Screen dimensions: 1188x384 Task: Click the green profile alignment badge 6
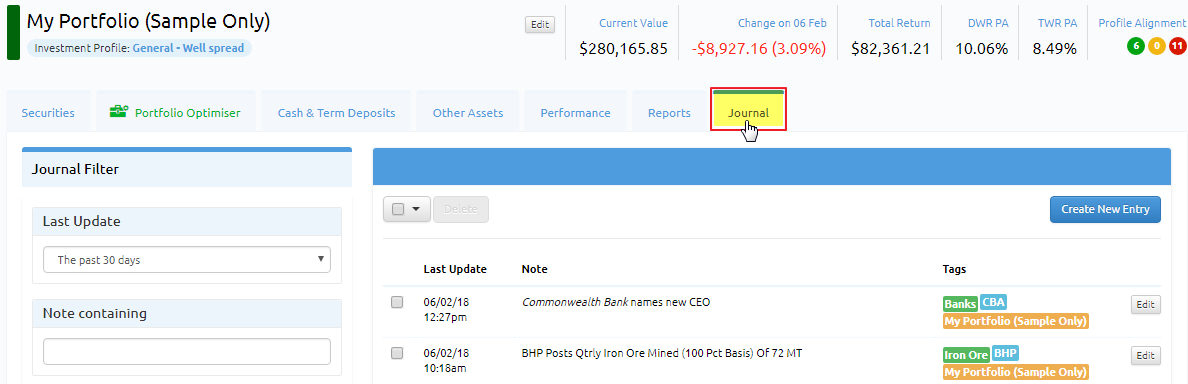[1135, 46]
